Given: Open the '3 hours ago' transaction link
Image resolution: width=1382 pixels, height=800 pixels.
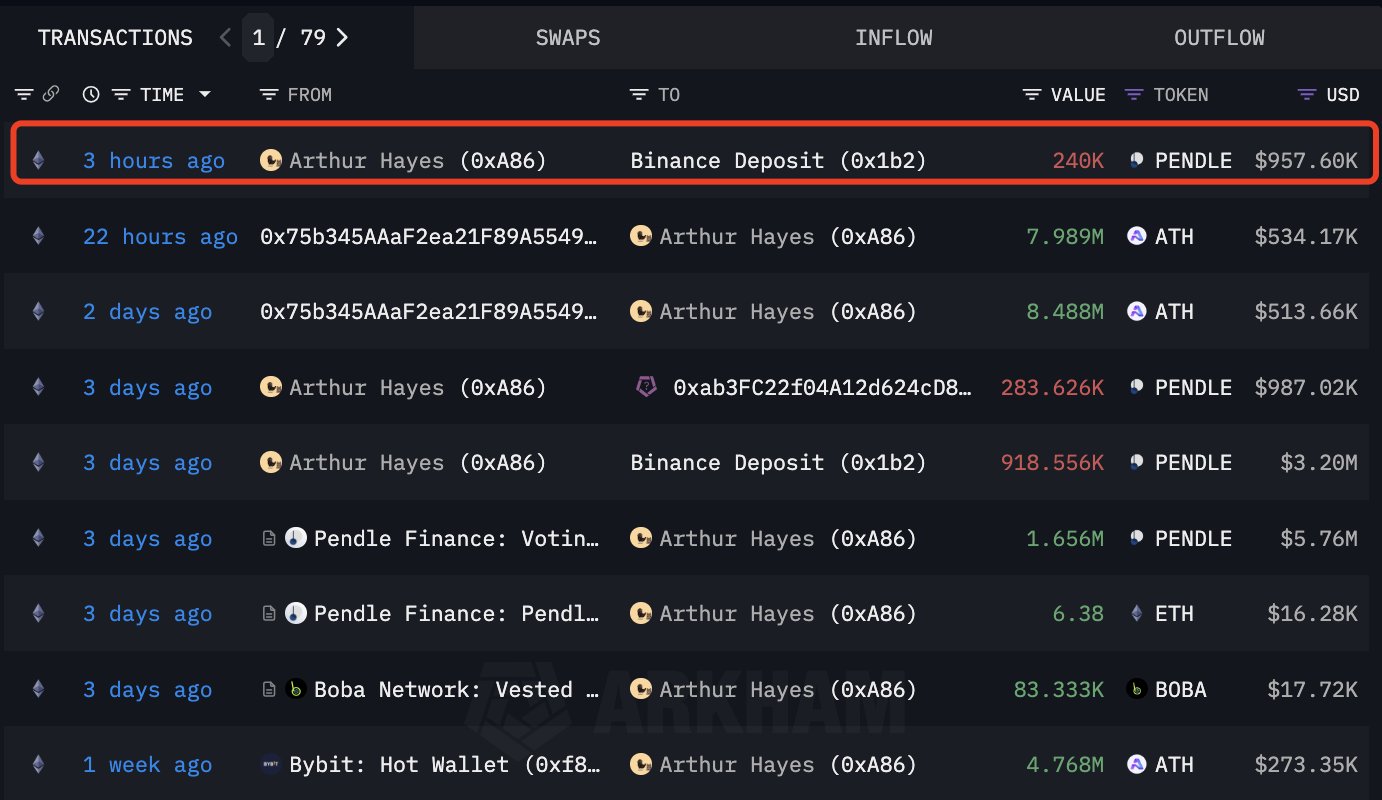Looking at the screenshot, I should 153,161.
